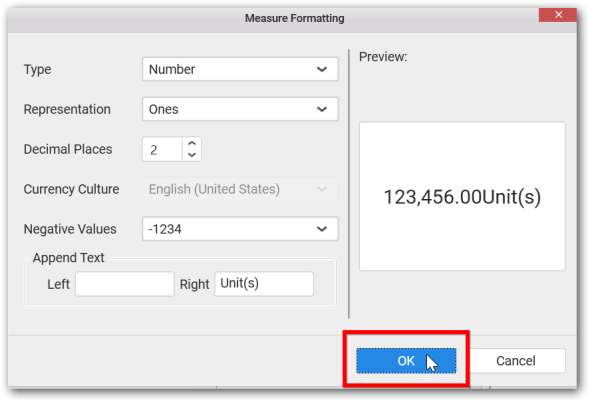Viewport: 590px width, 402px height.
Task: Click the Measure Formatting title bar
Action: pos(295,18)
